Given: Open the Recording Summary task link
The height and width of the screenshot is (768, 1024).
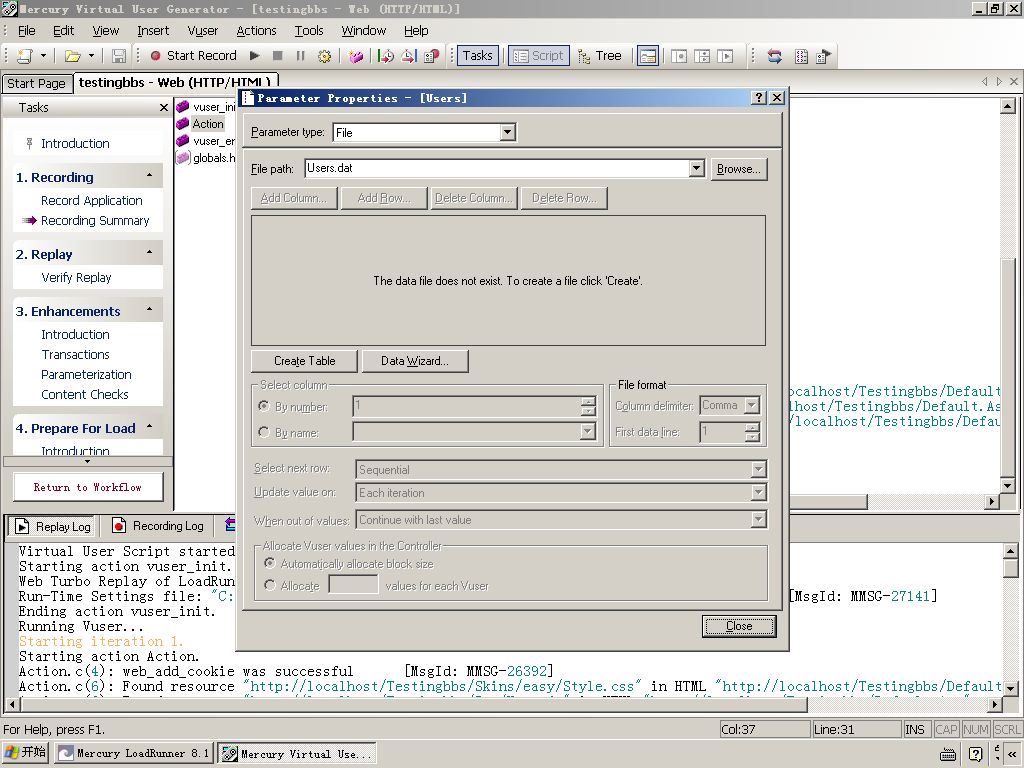Looking at the screenshot, I should click(95, 221).
